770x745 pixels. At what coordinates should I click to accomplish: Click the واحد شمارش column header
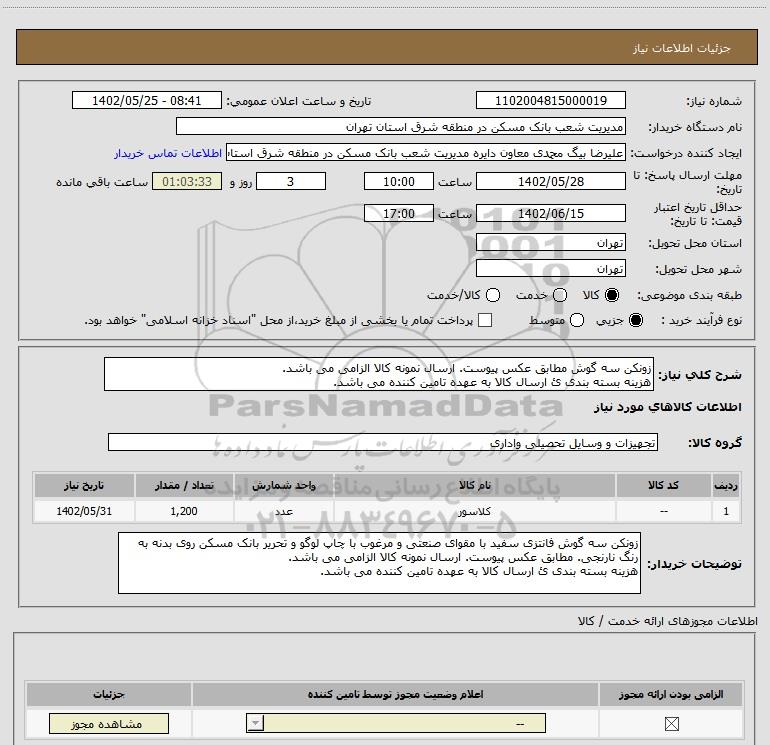point(284,485)
